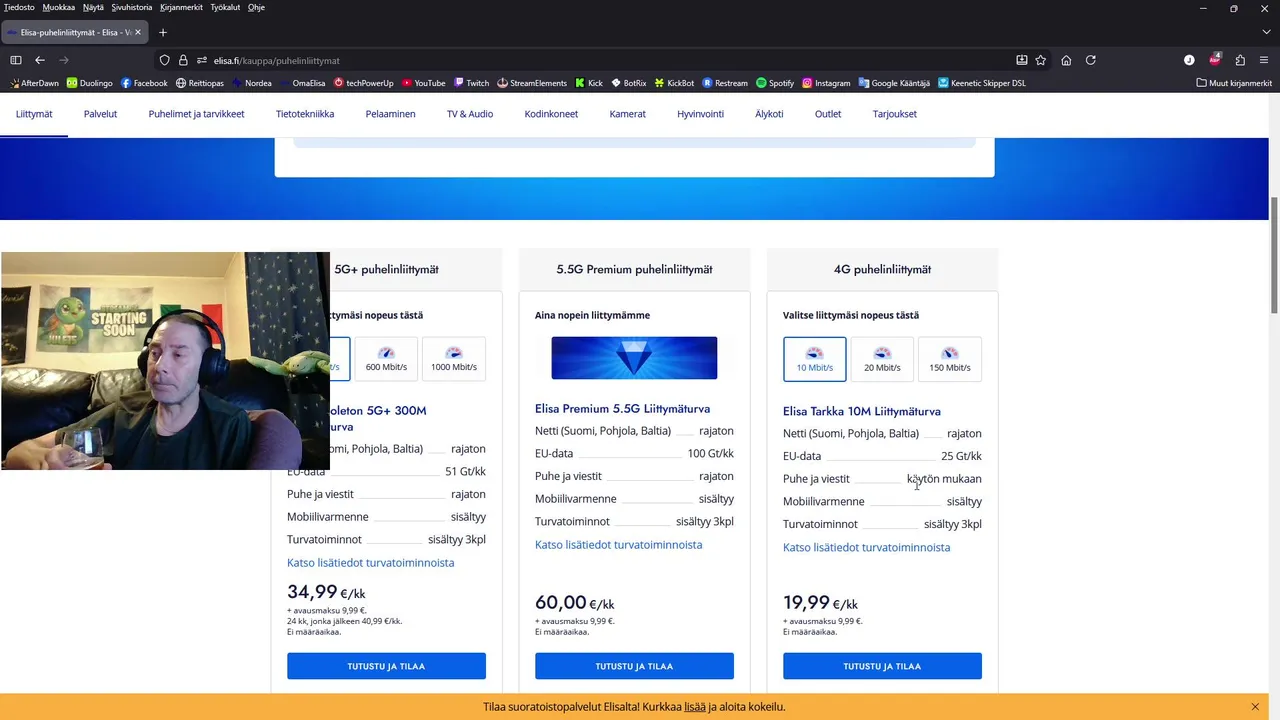Open Puhelimet ja tarvikkeet navigation item

pos(196,114)
